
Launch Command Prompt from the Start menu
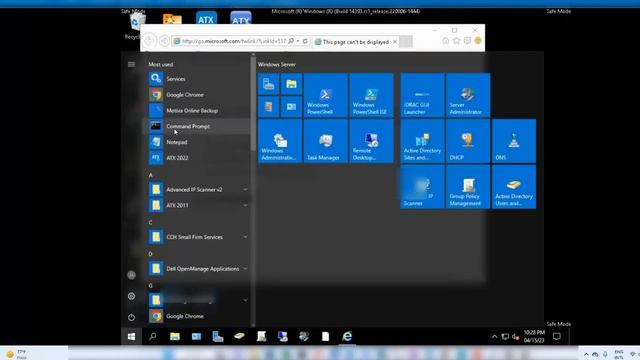198,126
